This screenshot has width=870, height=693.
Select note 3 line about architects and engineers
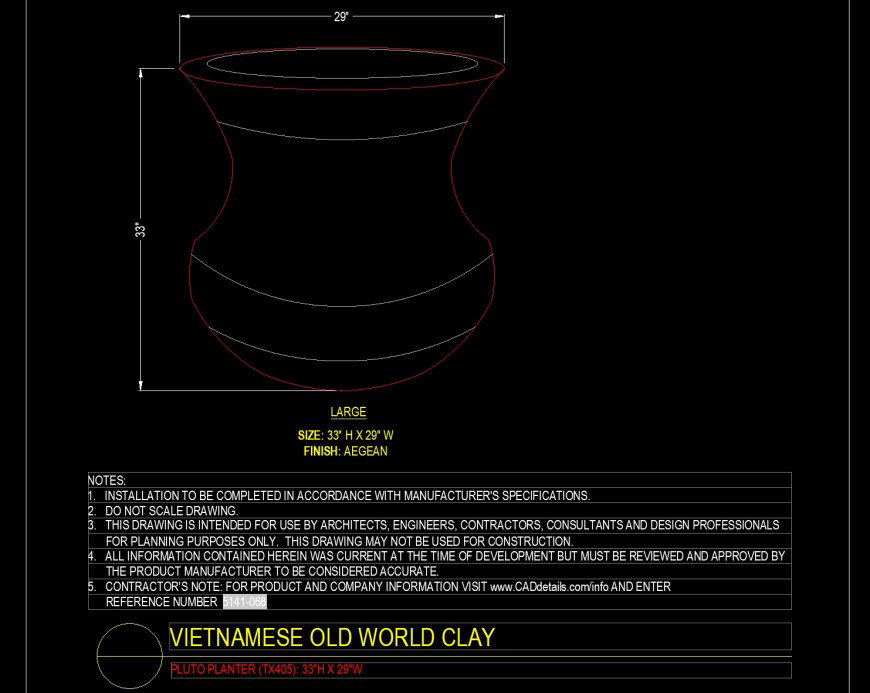tap(434, 525)
